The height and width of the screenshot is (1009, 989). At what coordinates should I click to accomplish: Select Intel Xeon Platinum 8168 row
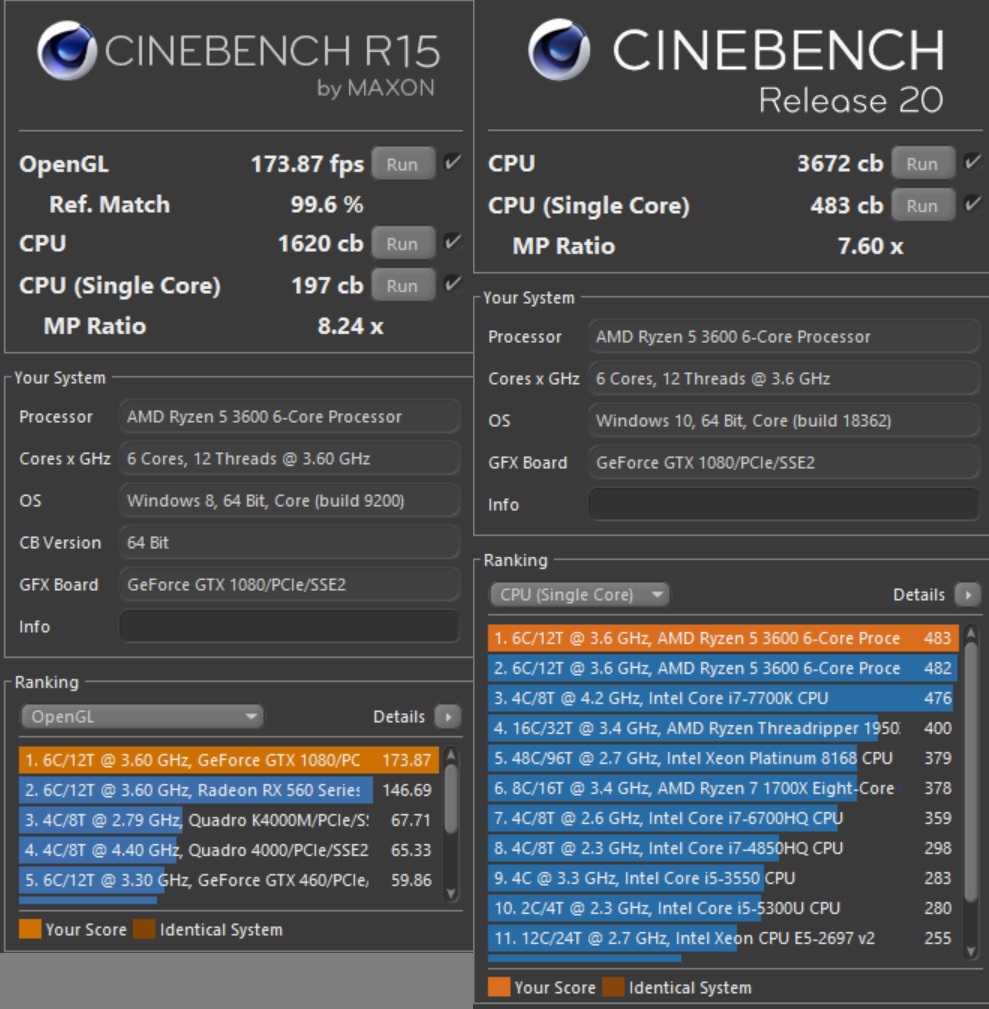[x=723, y=758]
